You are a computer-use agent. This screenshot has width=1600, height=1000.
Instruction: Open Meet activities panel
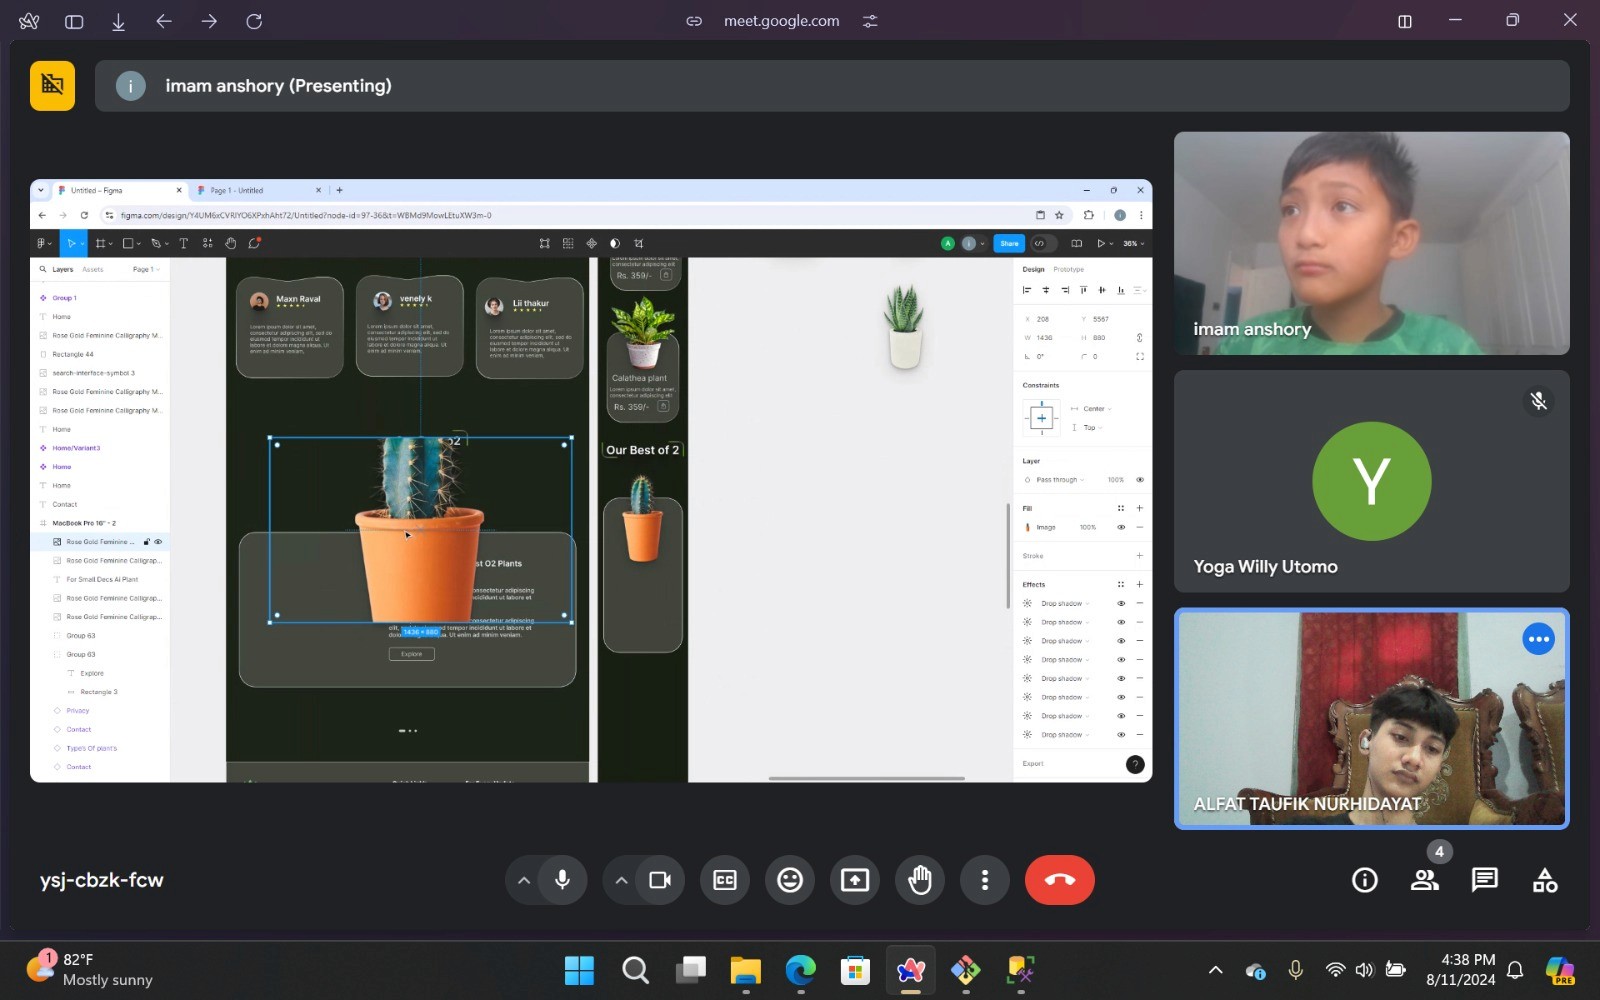tap(1545, 880)
